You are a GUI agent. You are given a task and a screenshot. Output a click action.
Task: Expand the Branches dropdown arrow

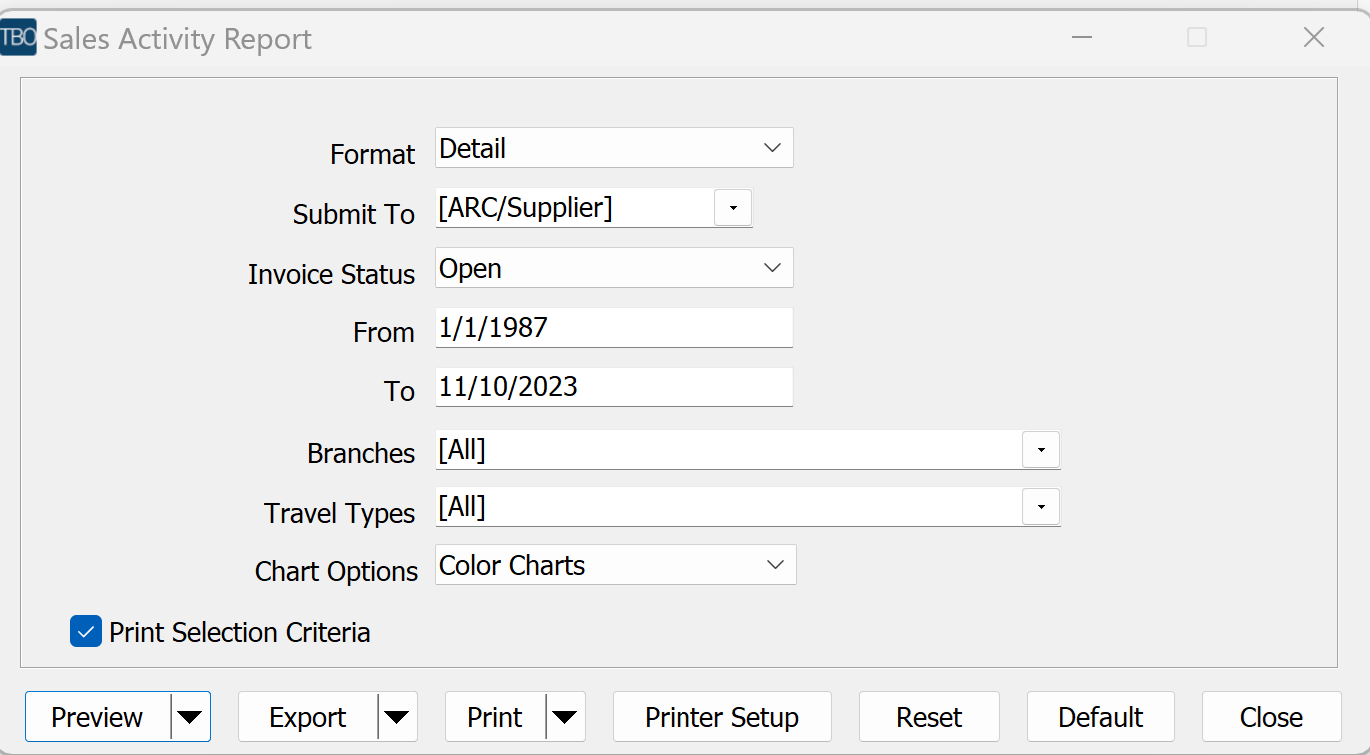tap(1041, 450)
